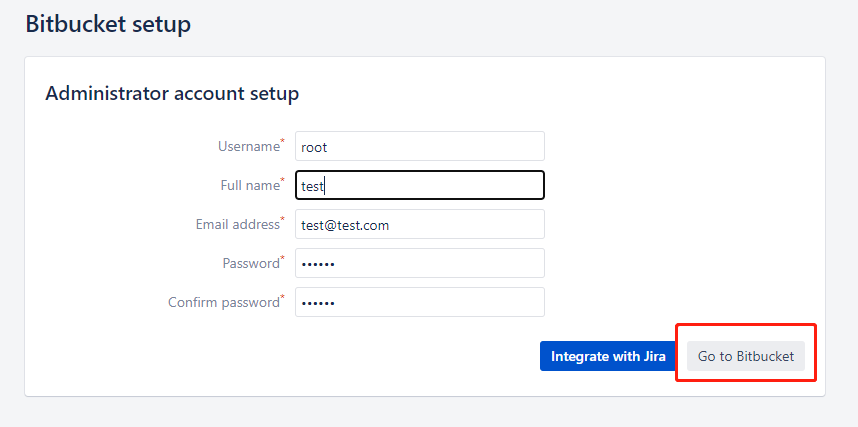
Task: Click Integrate with Jira button
Action: pyautogui.click(x=608, y=356)
